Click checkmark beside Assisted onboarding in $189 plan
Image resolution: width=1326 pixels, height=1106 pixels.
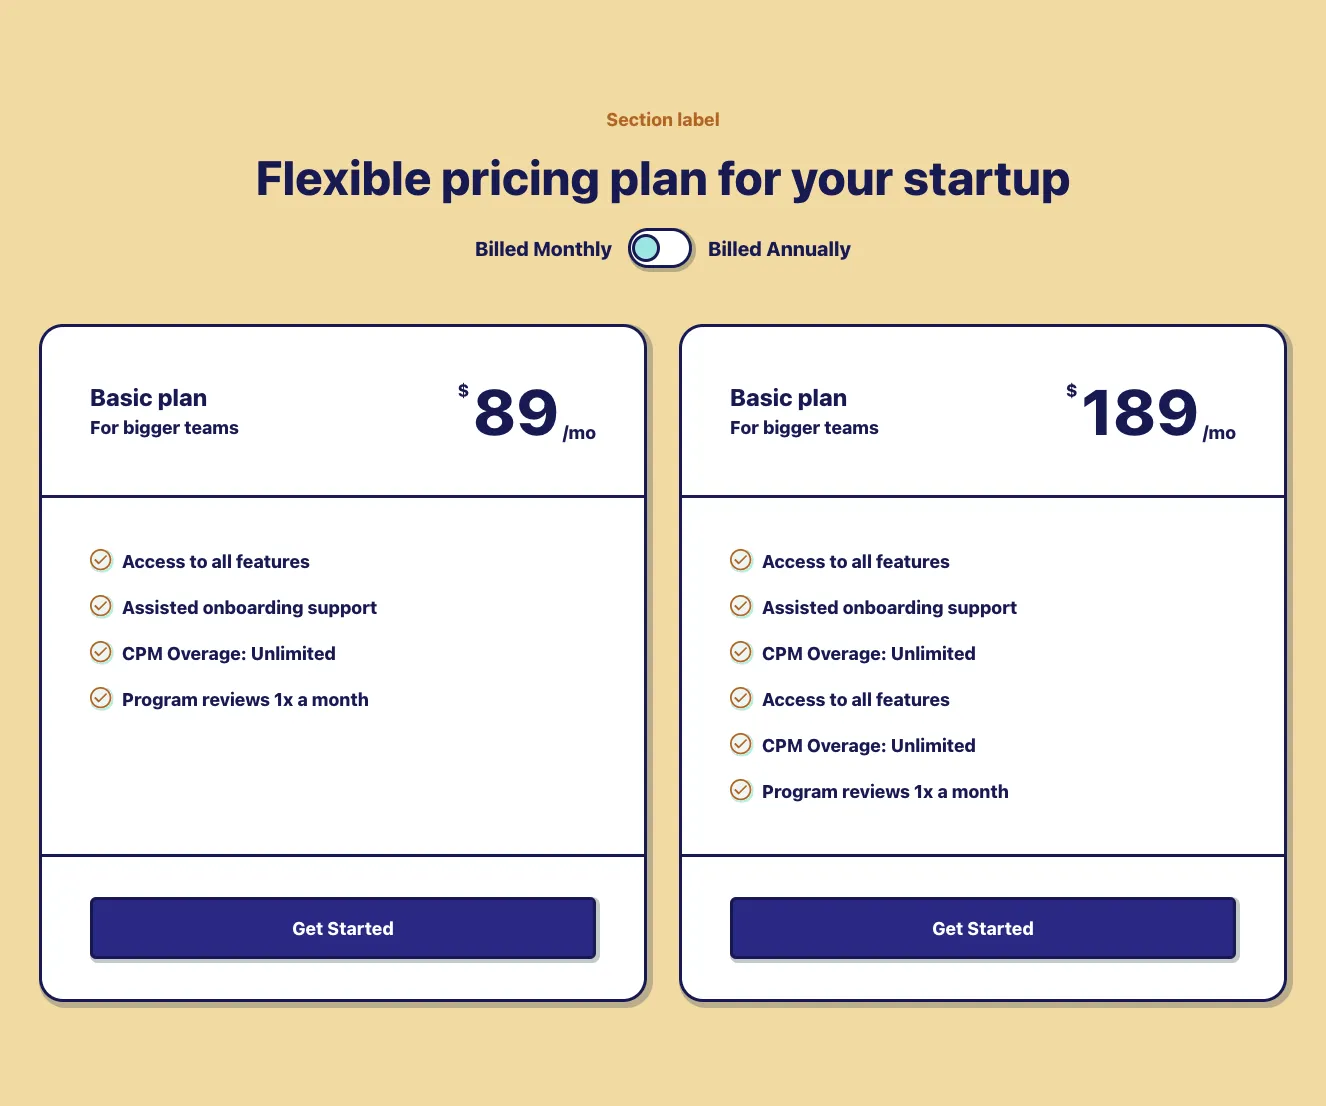click(741, 606)
